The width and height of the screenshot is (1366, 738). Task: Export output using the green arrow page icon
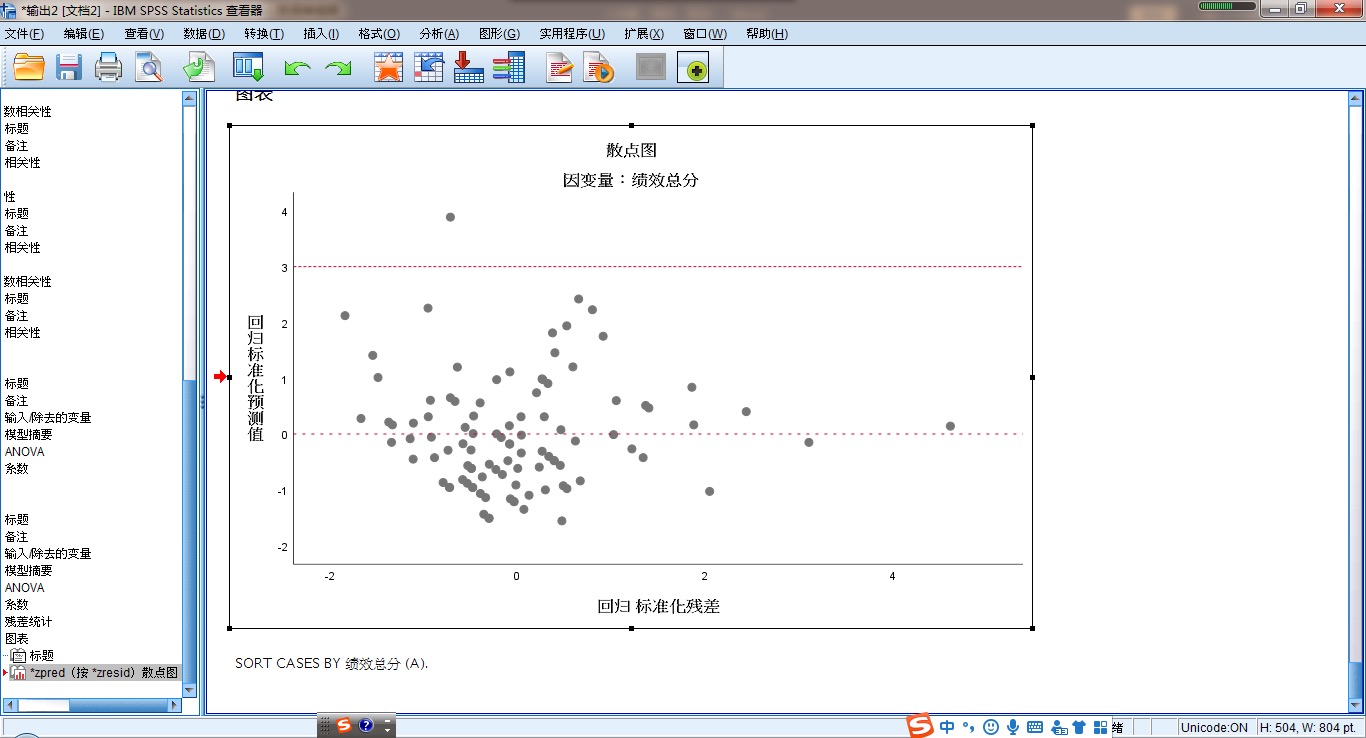point(199,67)
